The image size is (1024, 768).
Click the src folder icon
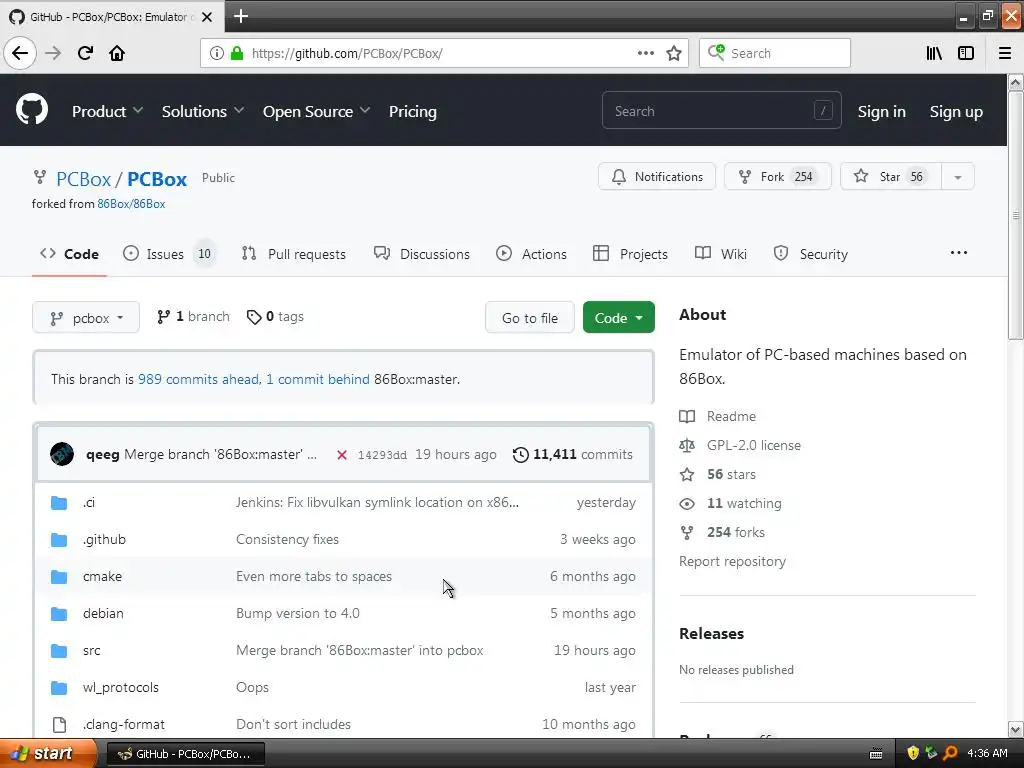tap(59, 650)
